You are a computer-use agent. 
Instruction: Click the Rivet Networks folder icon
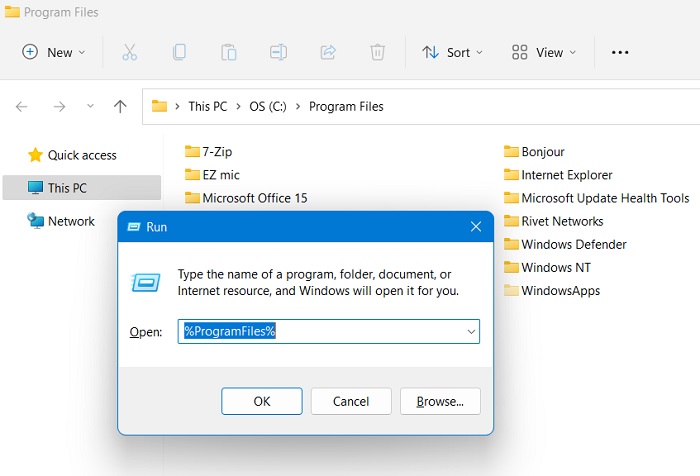pyautogui.click(x=511, y=221)
